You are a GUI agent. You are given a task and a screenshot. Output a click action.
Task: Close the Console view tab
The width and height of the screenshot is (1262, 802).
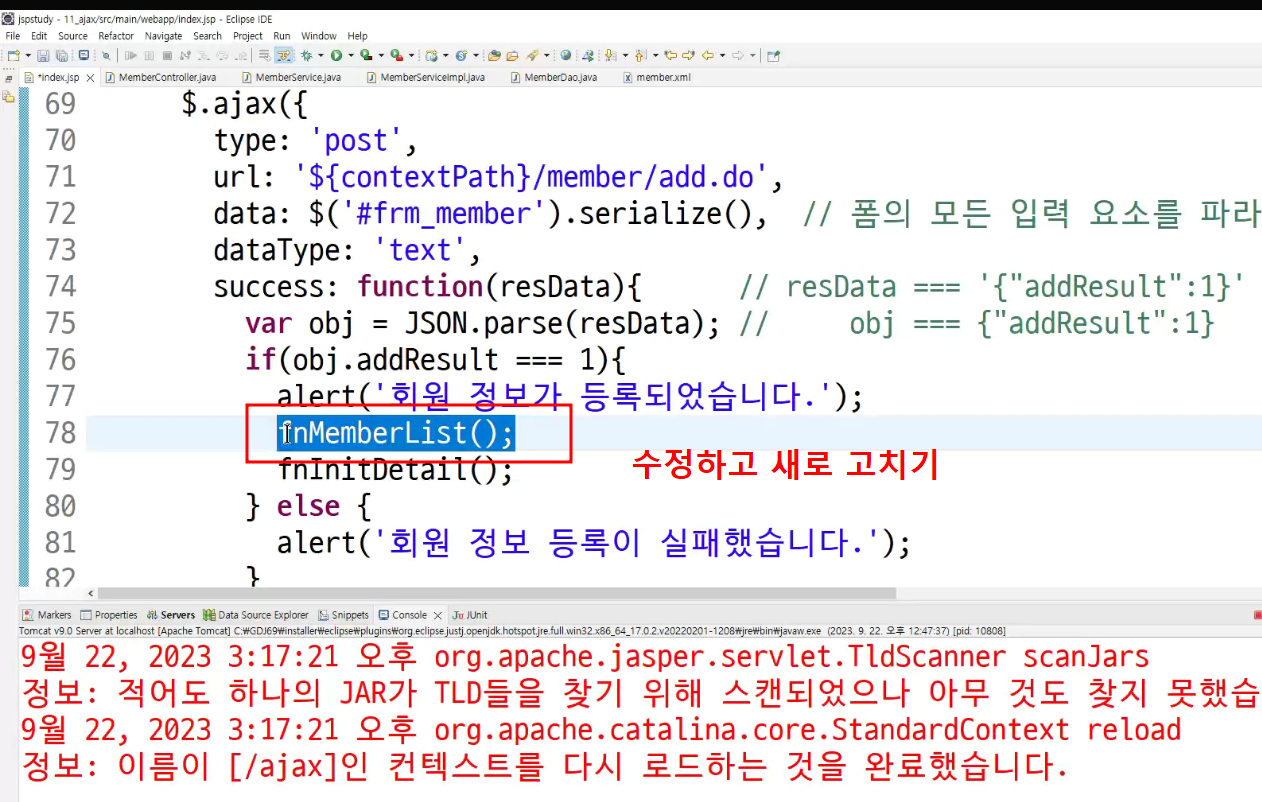(437, 615)
